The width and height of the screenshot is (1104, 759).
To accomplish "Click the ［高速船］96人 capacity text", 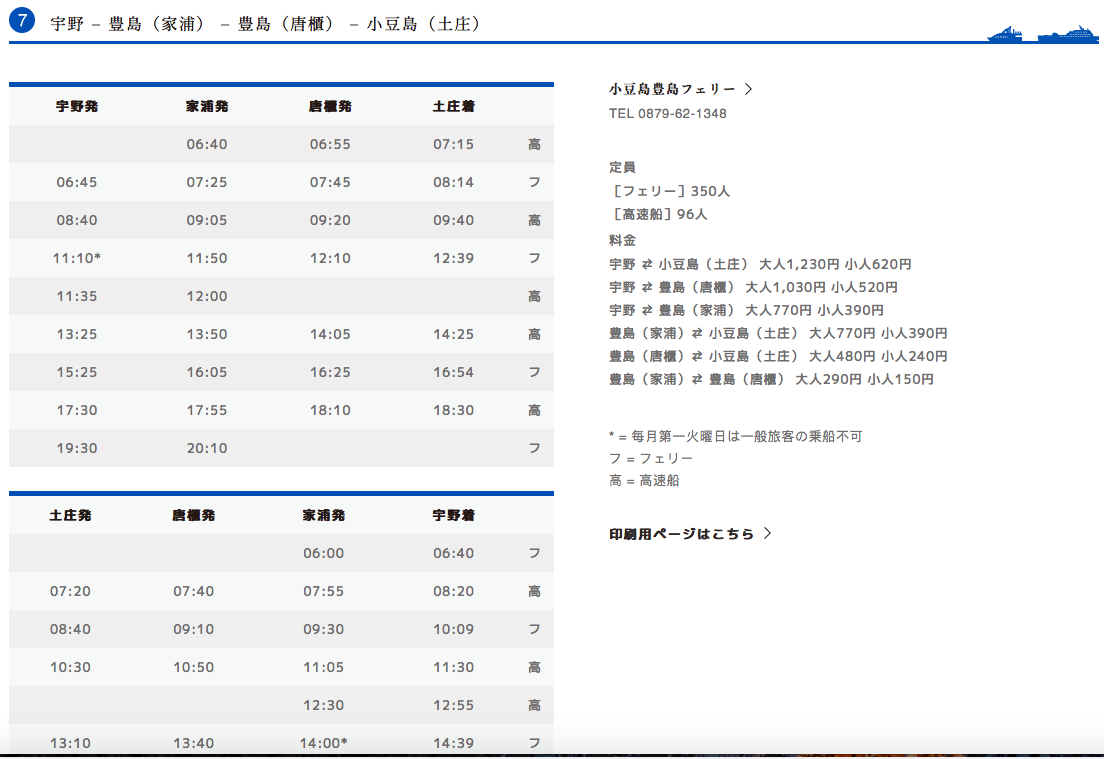I will pyautogui.click(x=662, y=214).
